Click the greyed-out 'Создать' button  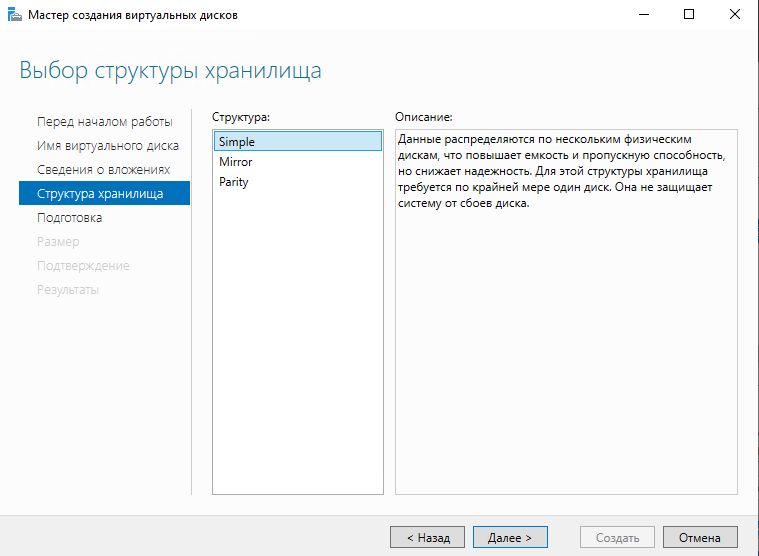617,537
